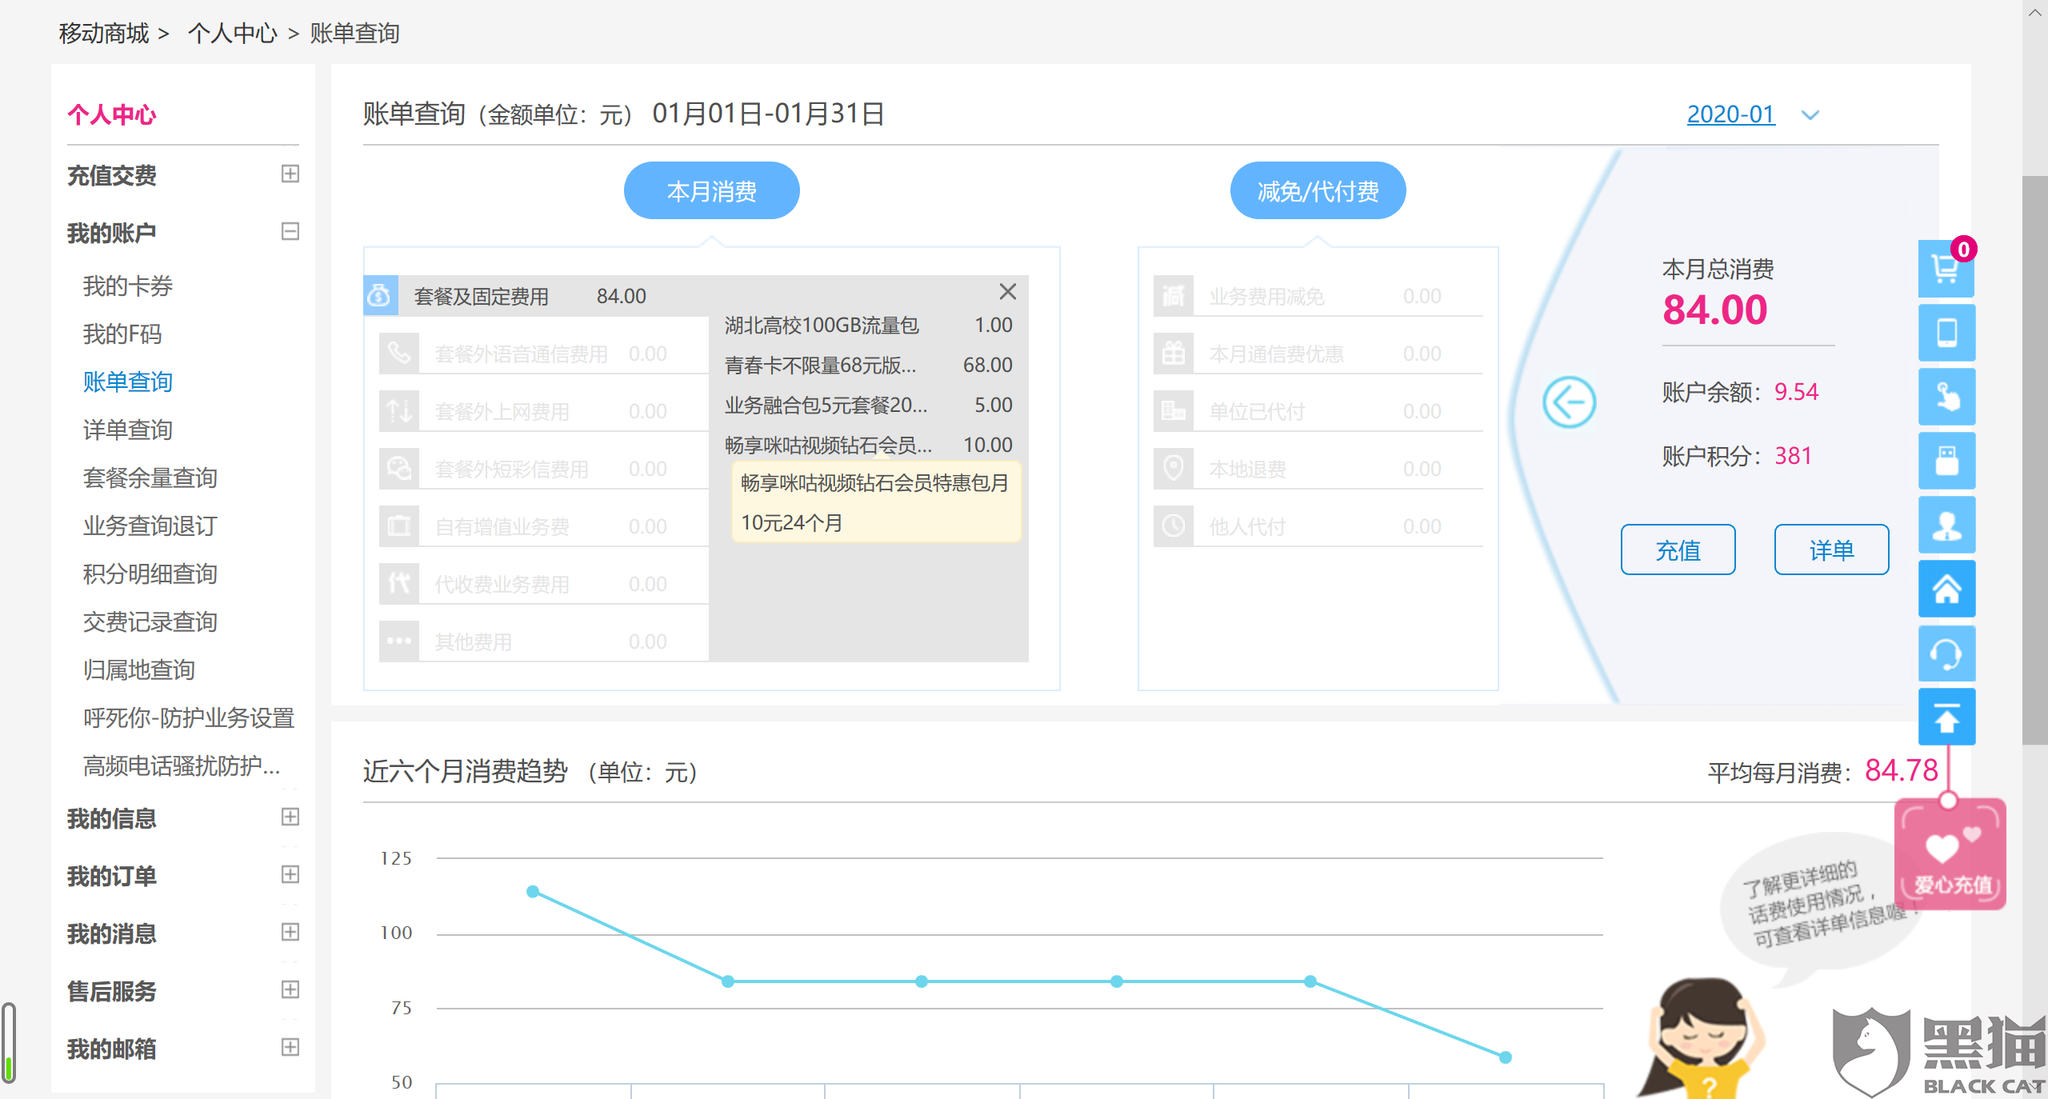Click the first data point on trend chart
Screen dimensions: 2048x1099
[533, 891]
